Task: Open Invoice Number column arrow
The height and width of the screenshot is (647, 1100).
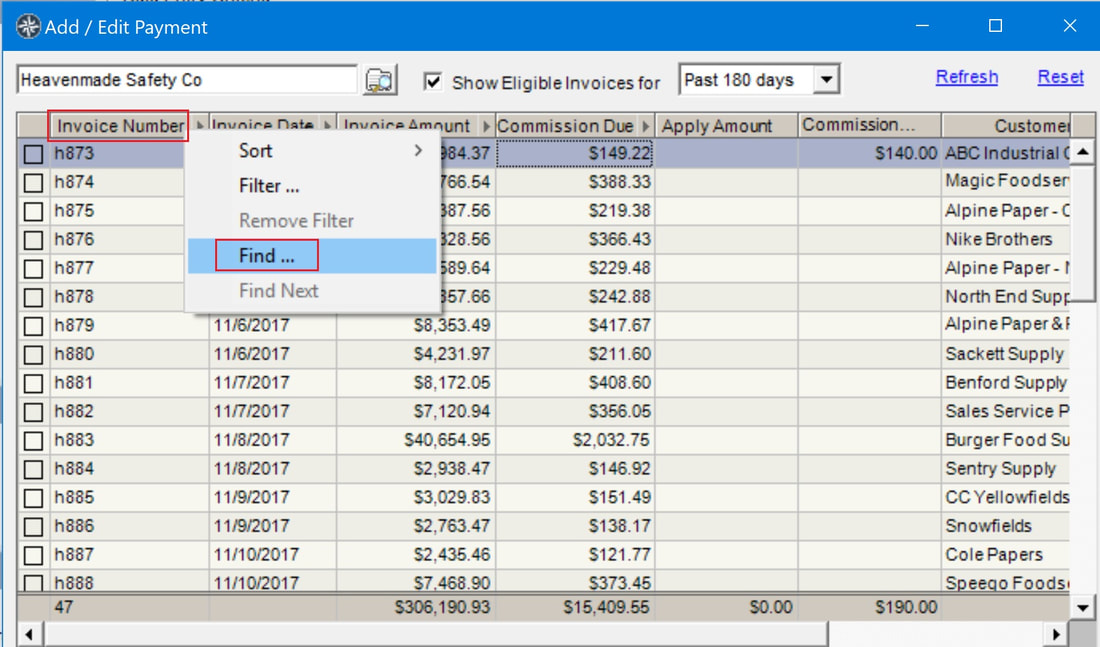Action: [x=200, y=126]
